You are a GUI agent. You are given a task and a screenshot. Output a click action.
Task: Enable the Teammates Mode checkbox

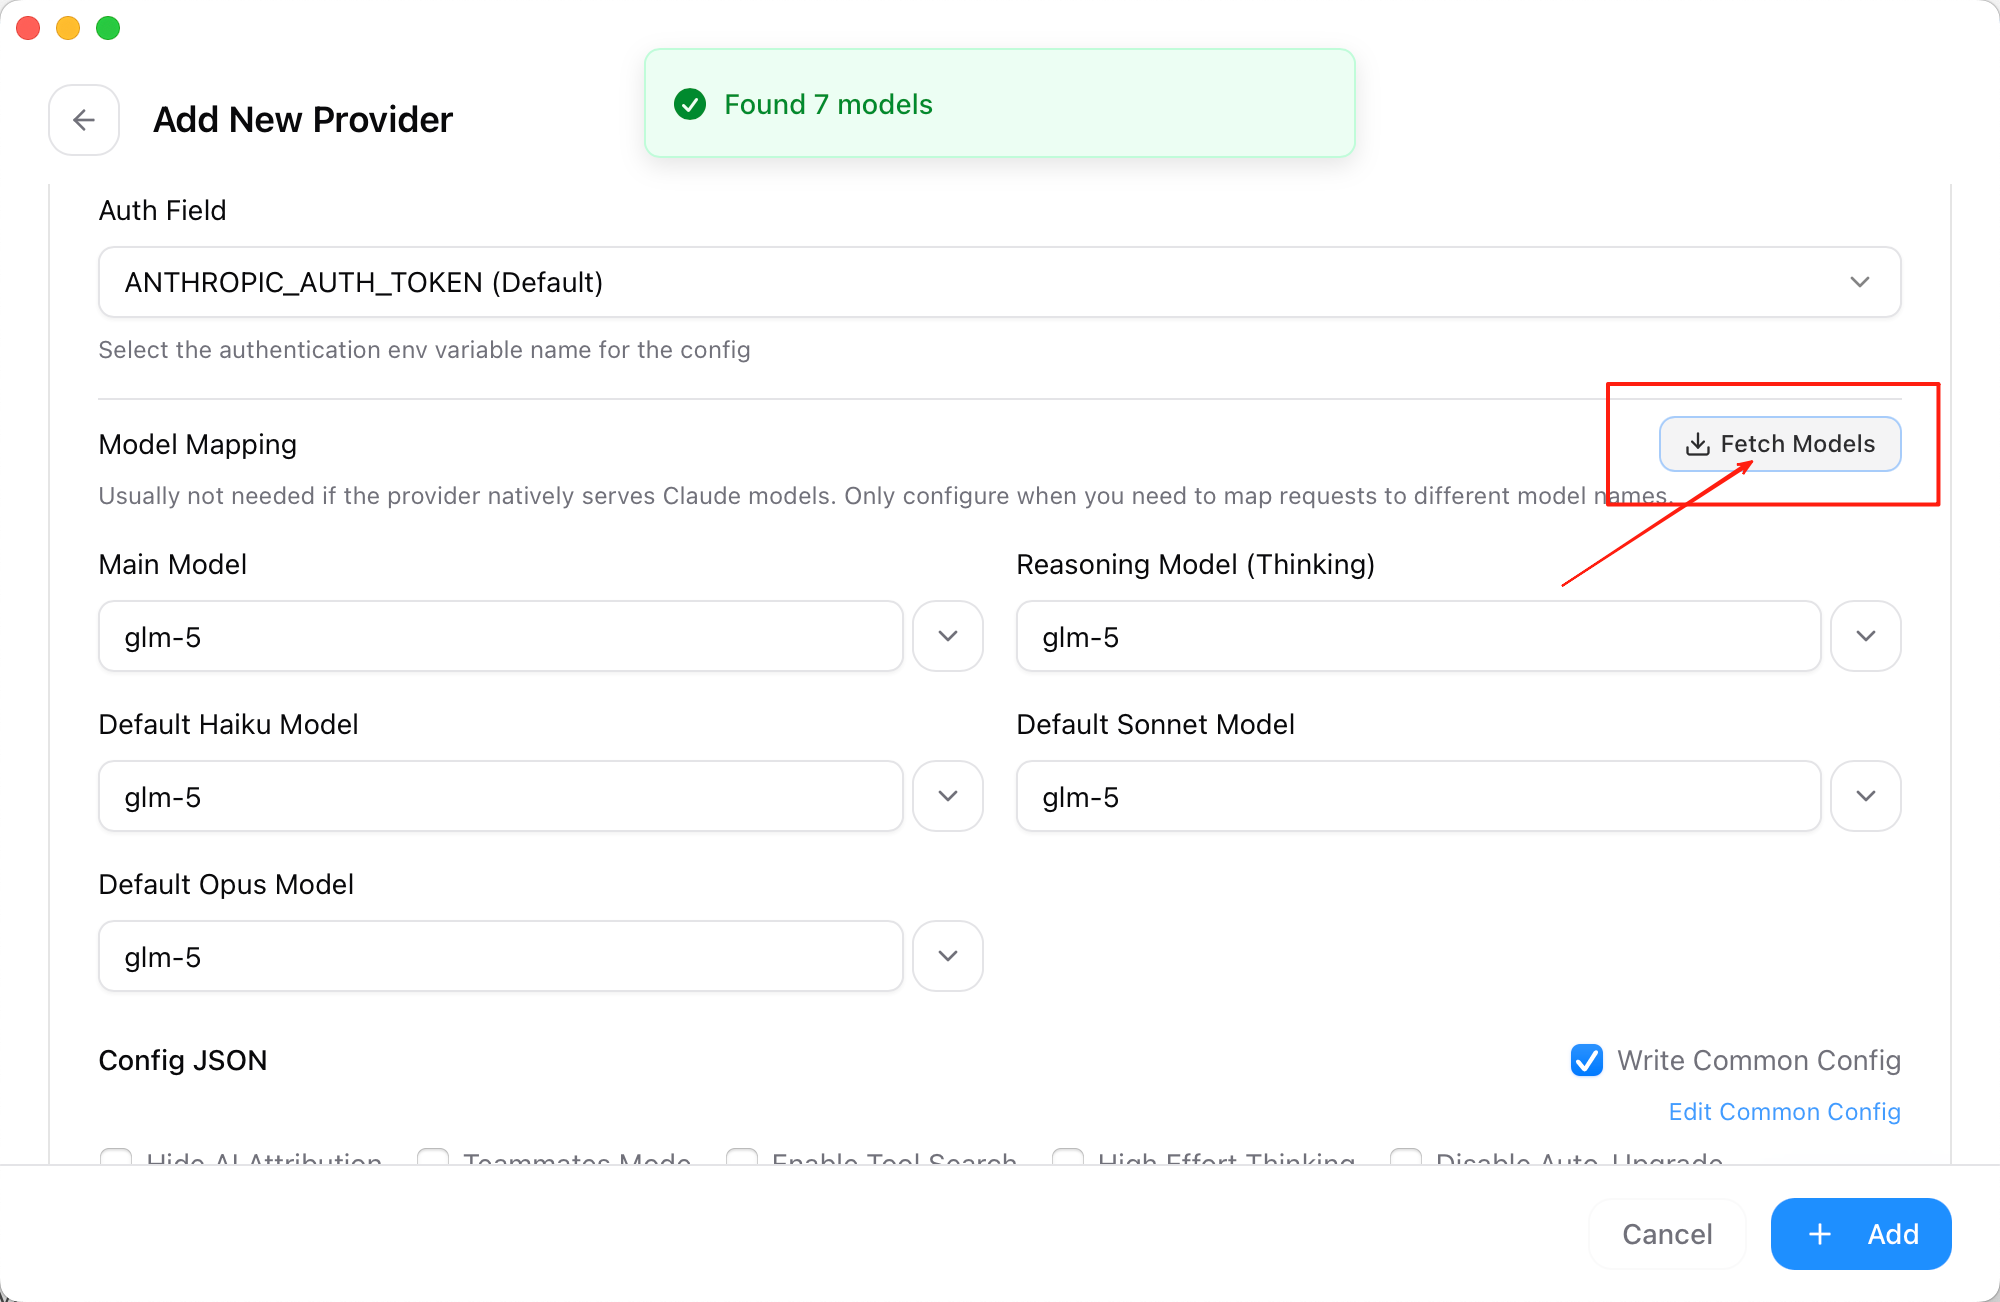coord(433,1158)
